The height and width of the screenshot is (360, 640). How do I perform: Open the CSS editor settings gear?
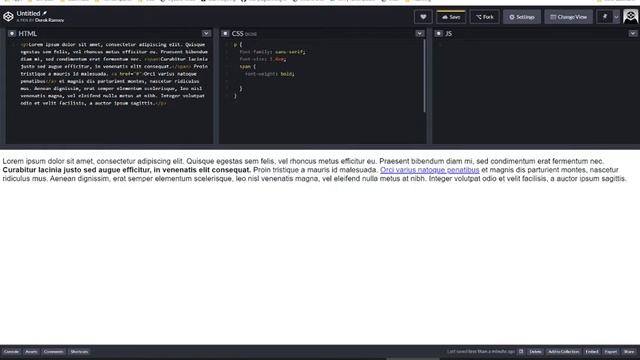(x=225, y=33)
